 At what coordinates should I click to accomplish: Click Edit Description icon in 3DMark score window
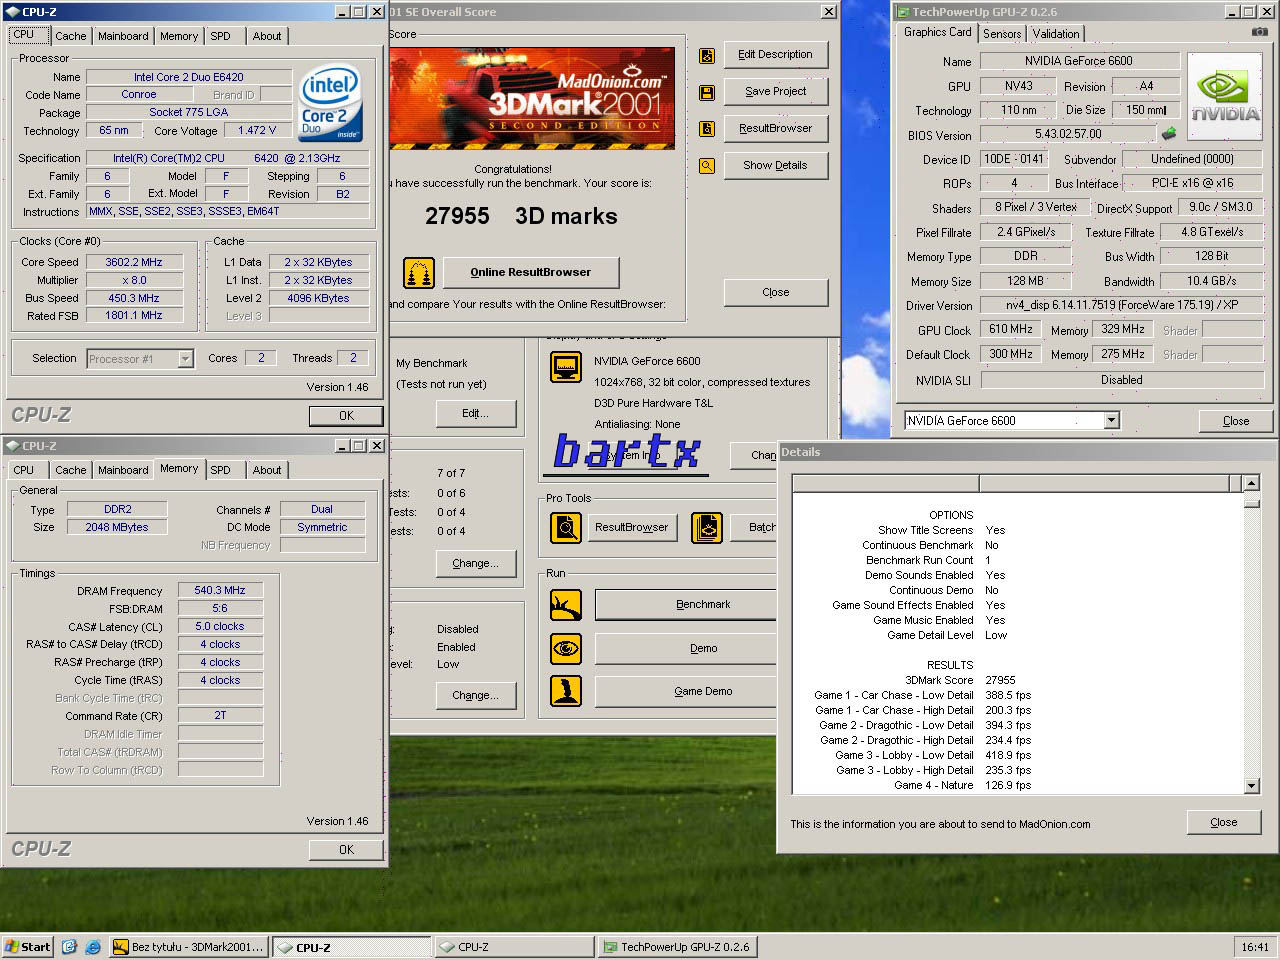(707, 55)
